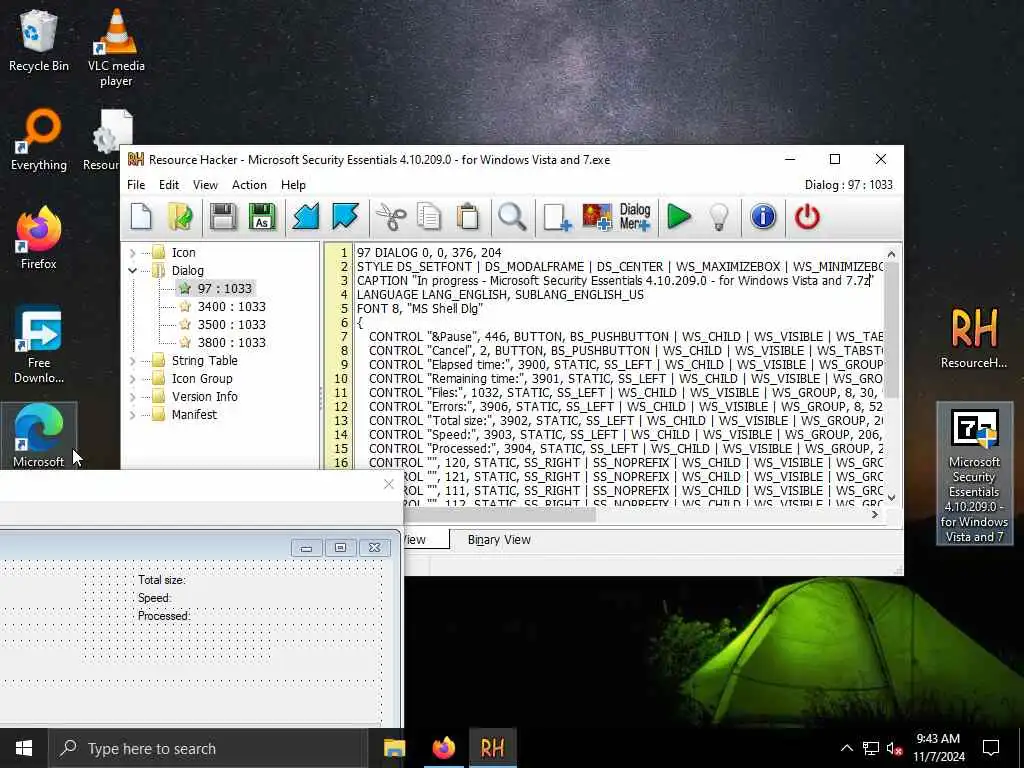The height and width of the screenshot is (768, 1024).
Task: Select dialog resource 3800 : 1033
Action: (231, 342)
